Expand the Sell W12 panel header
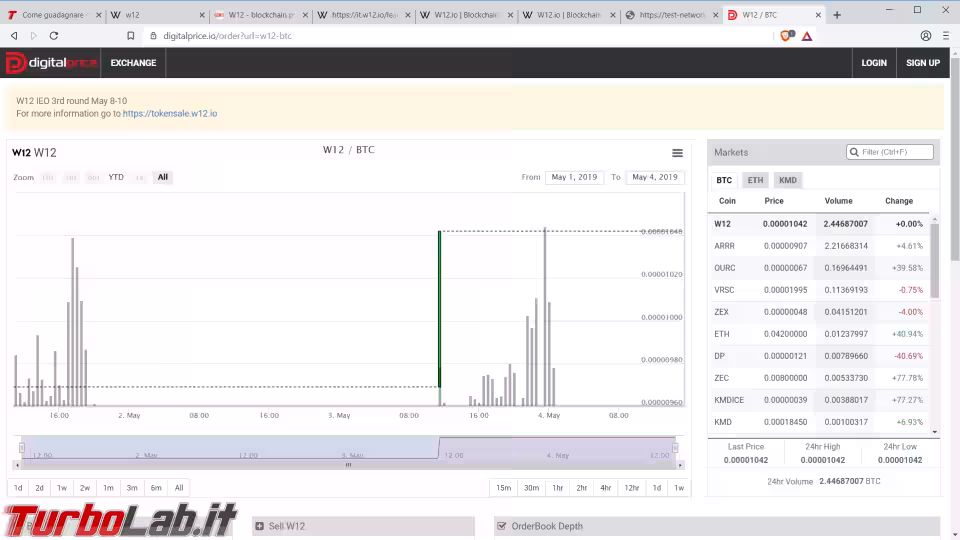Image resolution: width=960 pixels, height=540 pixels. click(363, 526)
